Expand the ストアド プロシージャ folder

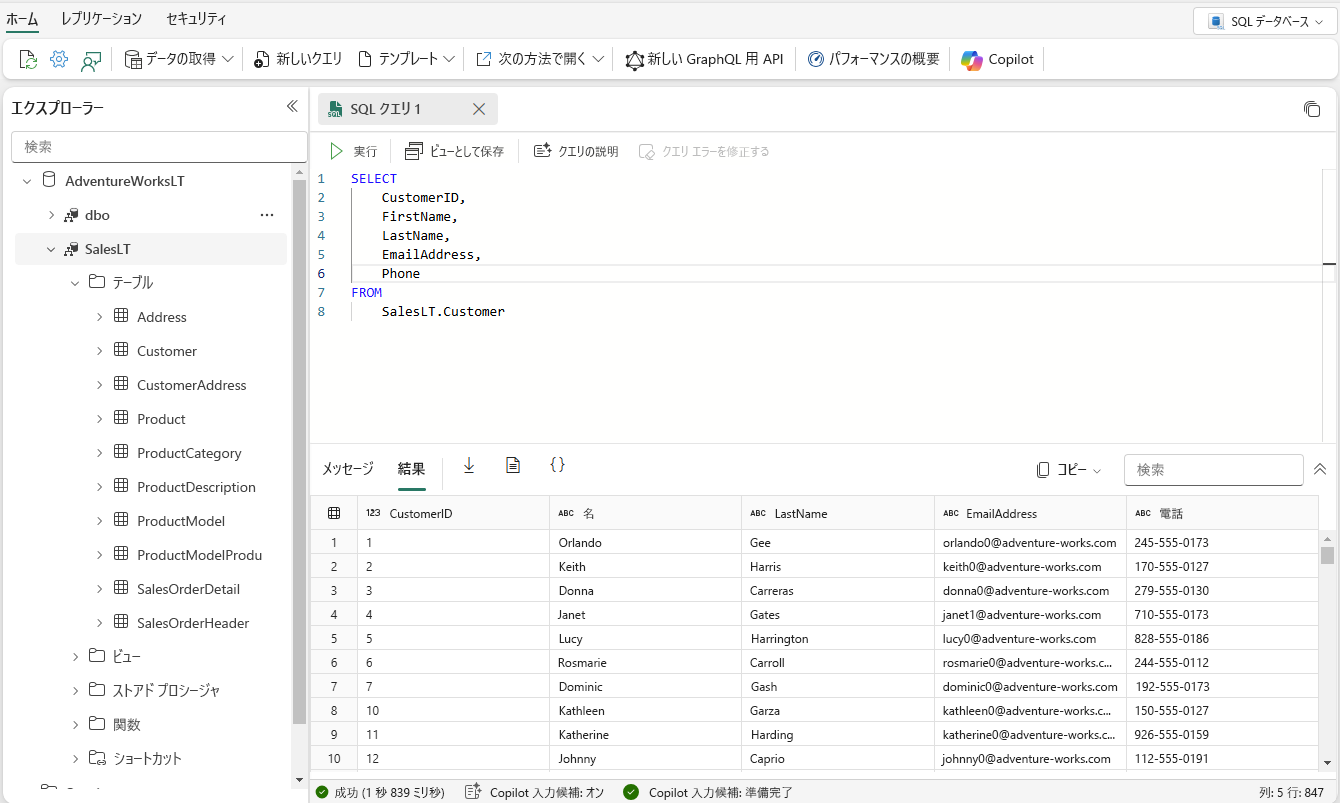[75, 690]
